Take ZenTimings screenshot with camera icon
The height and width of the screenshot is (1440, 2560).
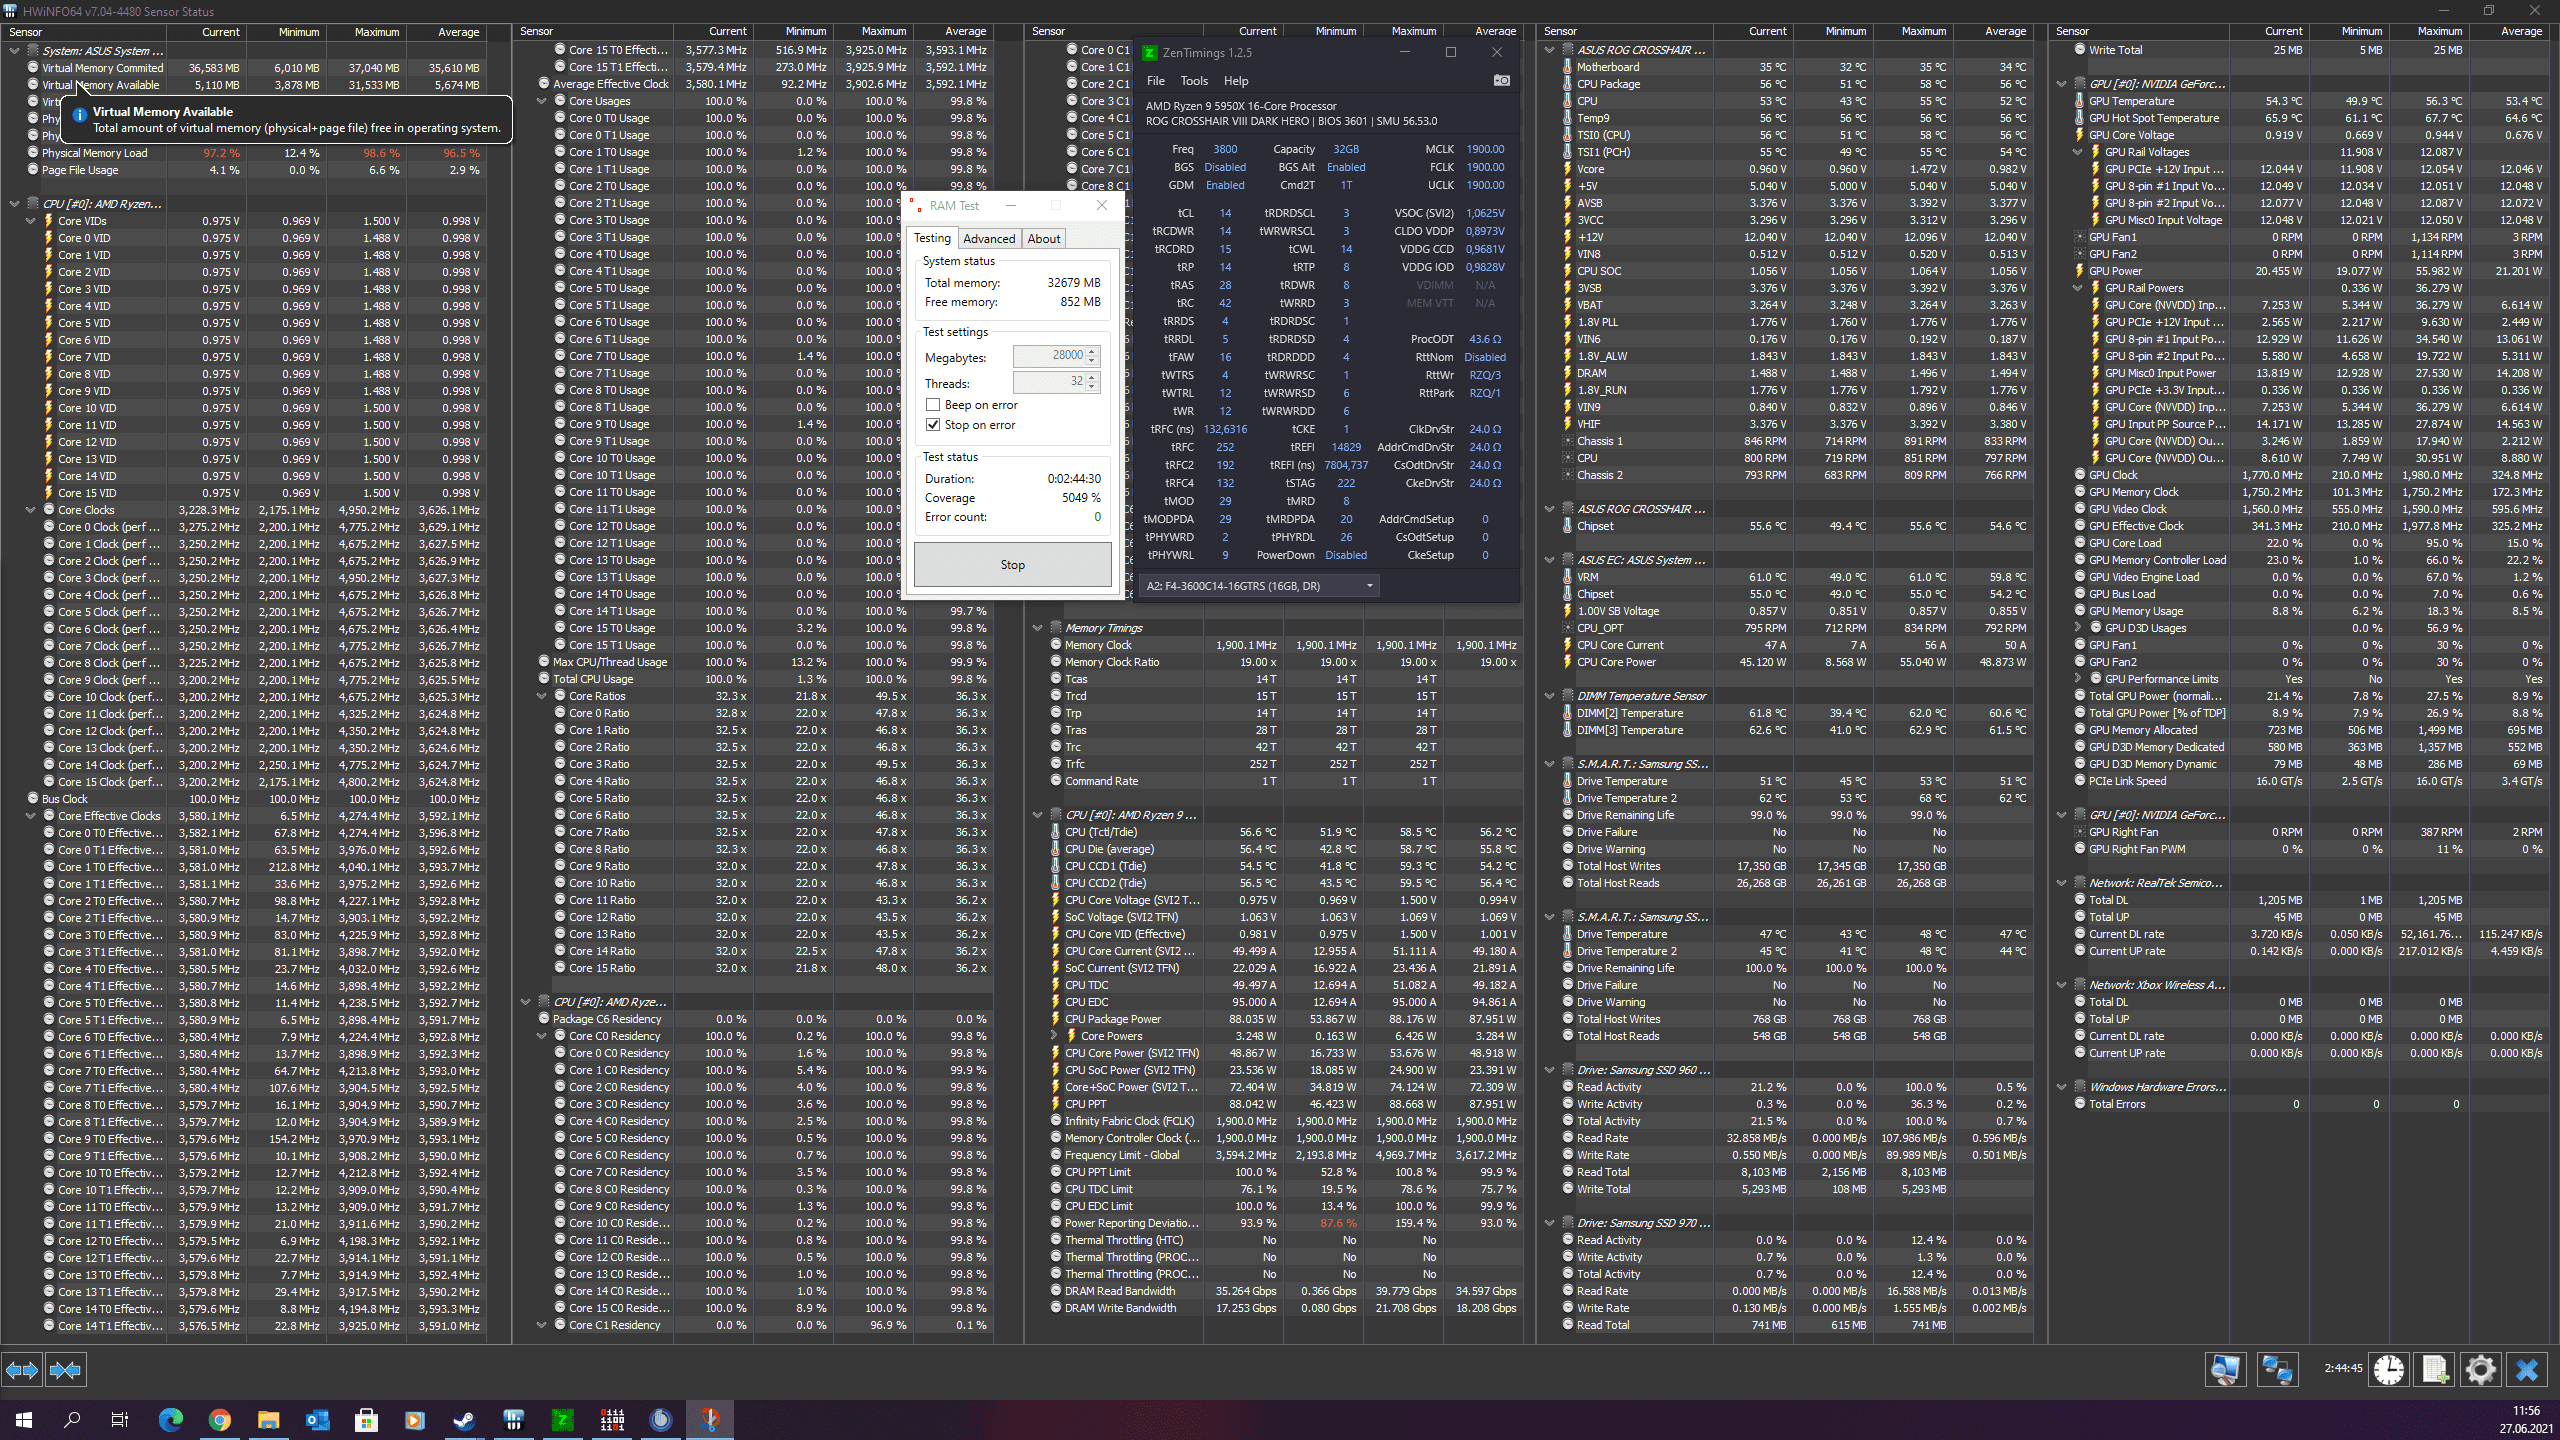[1501, 80]
